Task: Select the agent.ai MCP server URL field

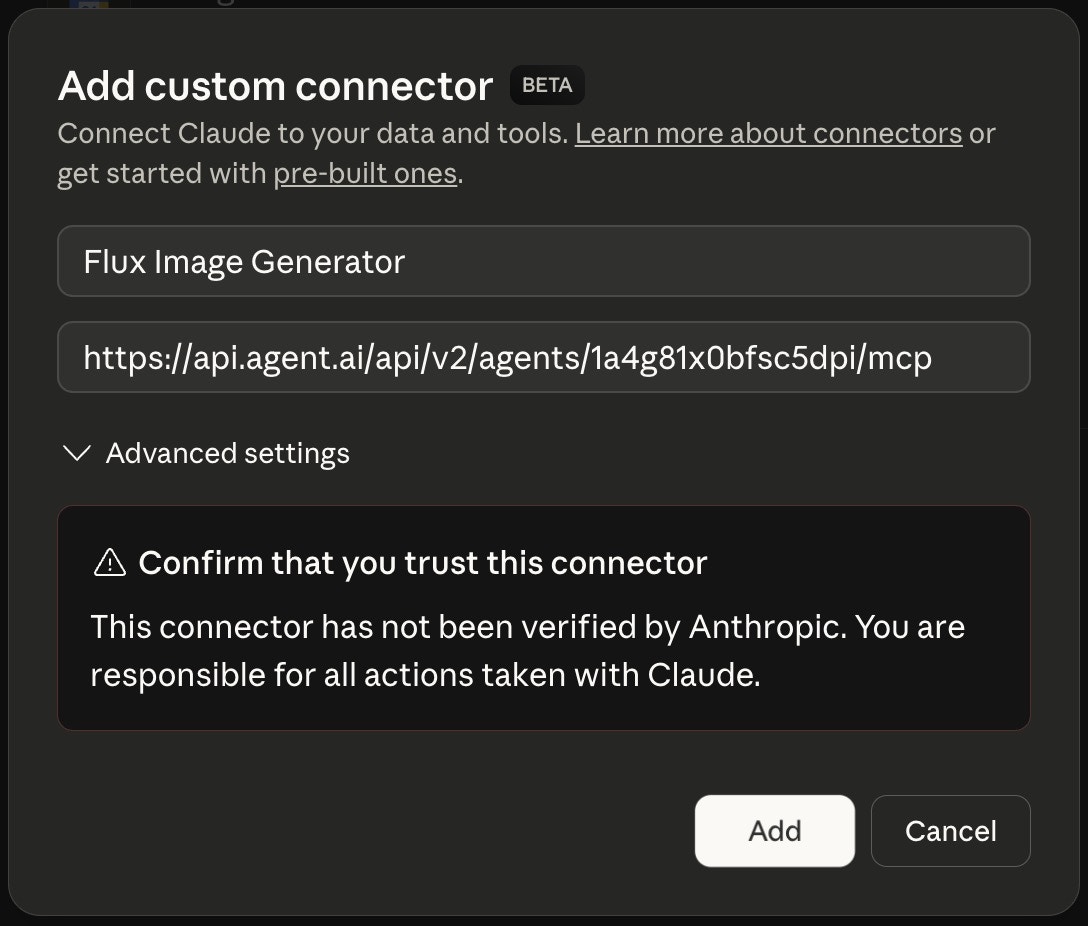Action: (x=544, y=357)
